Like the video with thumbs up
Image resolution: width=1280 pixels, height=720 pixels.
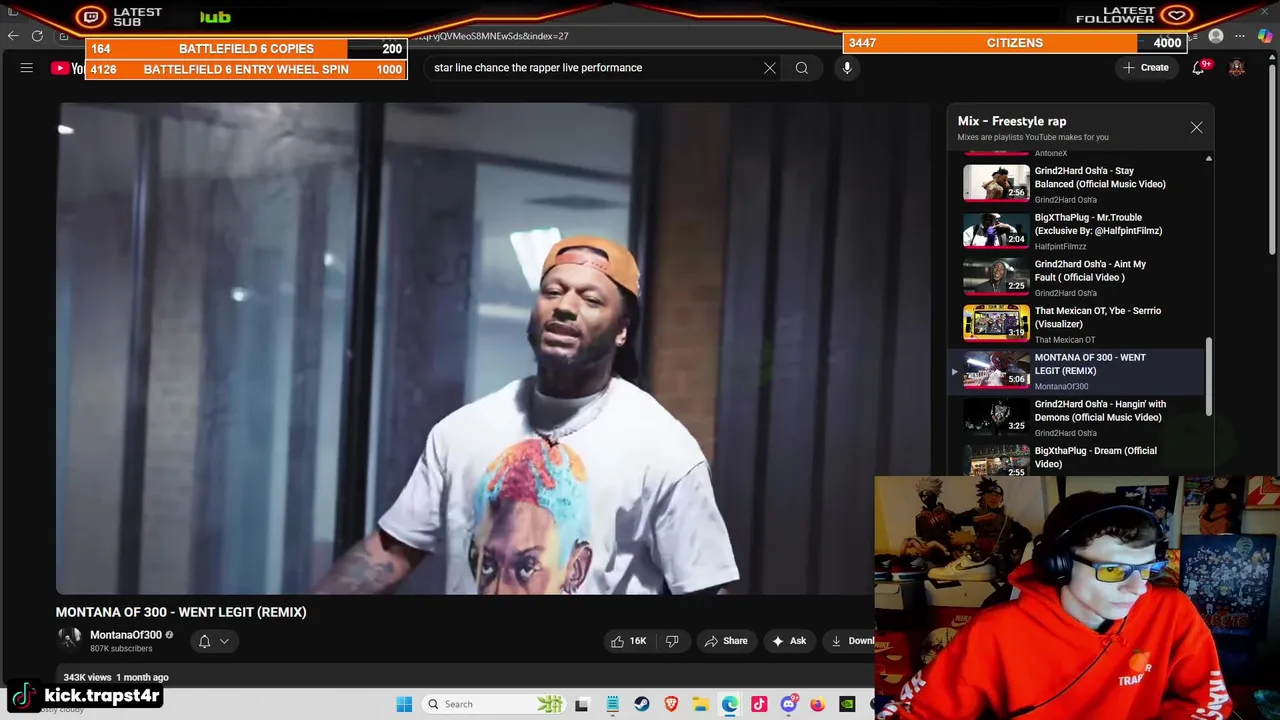coord(628,641)
